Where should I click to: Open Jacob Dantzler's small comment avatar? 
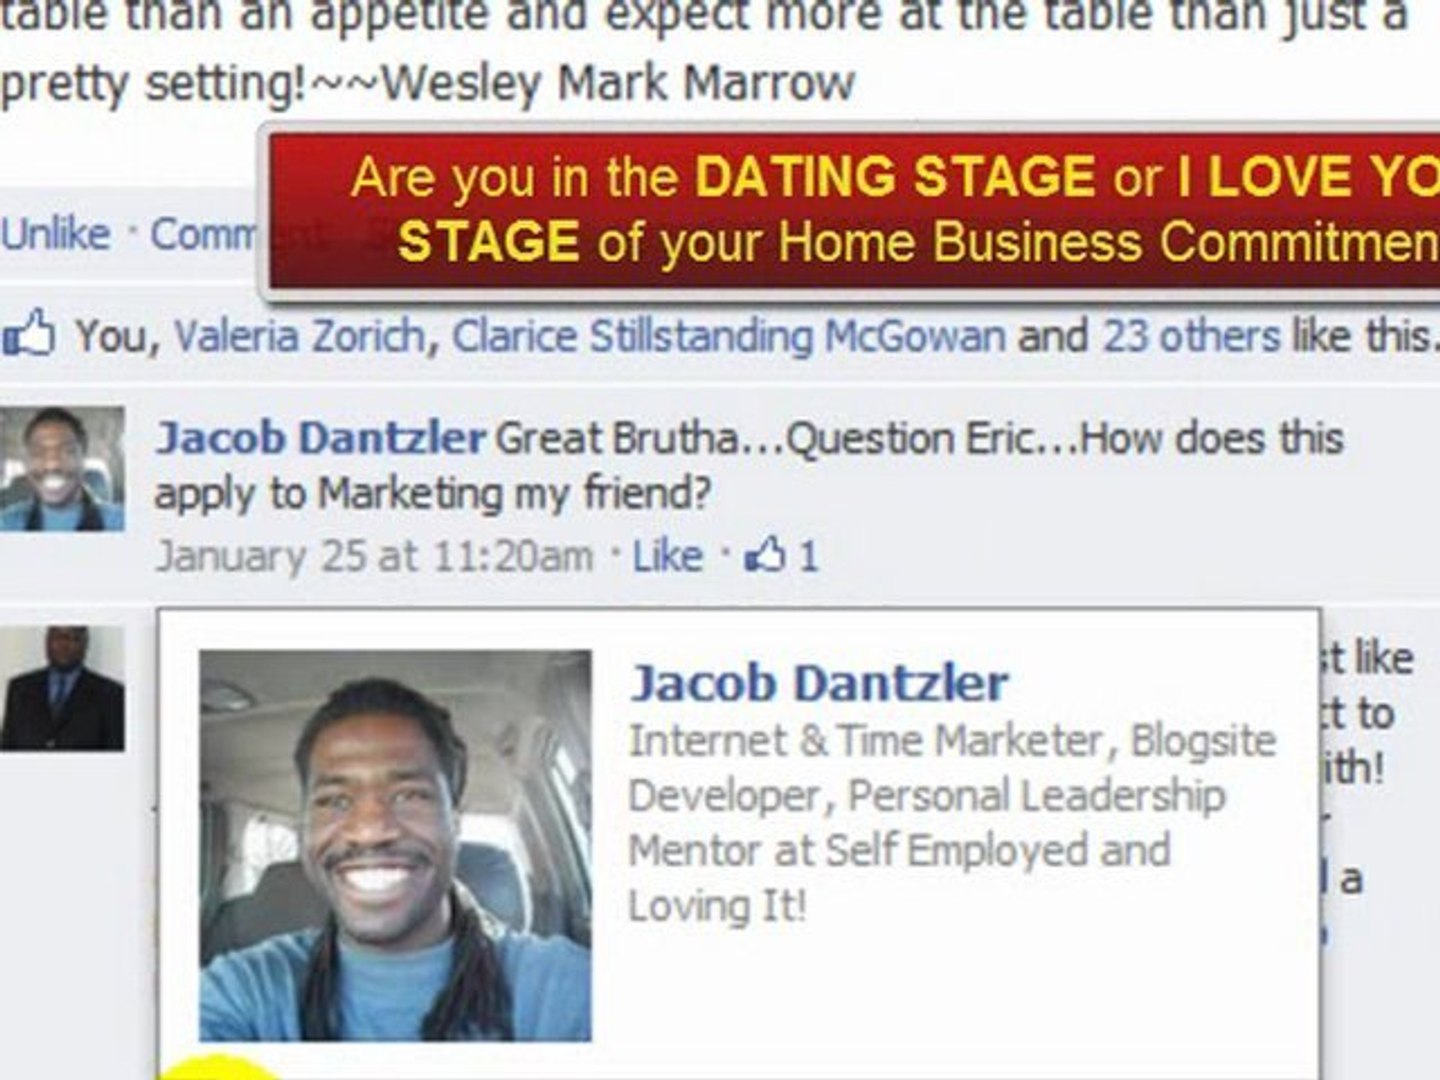62,468
